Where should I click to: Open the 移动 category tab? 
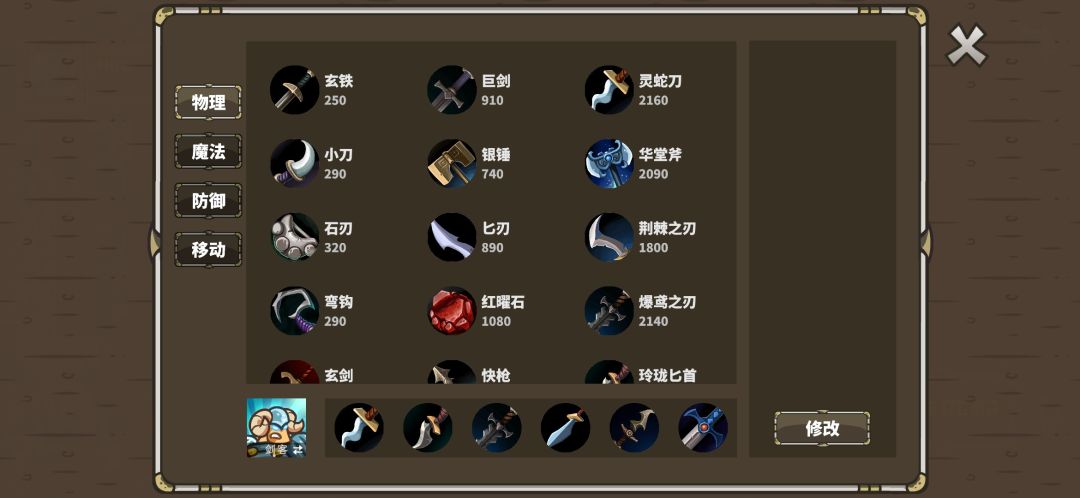208,249
